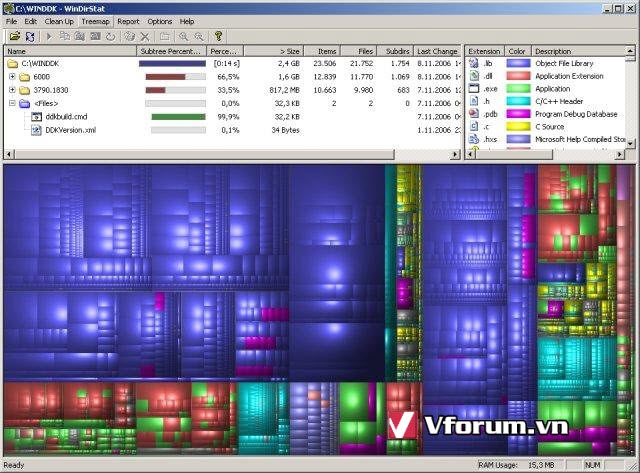Image resolution: width=640 pixels, height=473 pixels.
Task: Click the Delete to Recycle Bin icon
Action: click(x=129, y=36)
